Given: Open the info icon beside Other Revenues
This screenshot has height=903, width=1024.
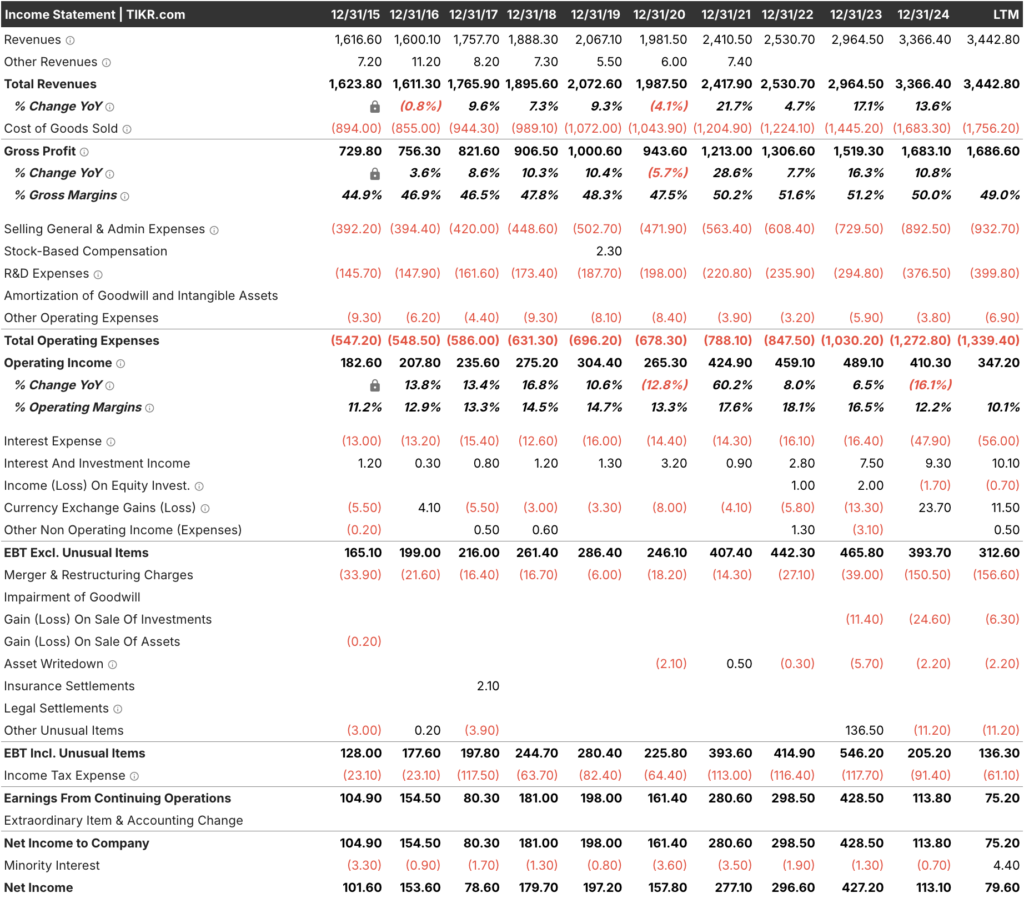Looking at the screenshot, I should pyautogui.click(x=106, y=62).
